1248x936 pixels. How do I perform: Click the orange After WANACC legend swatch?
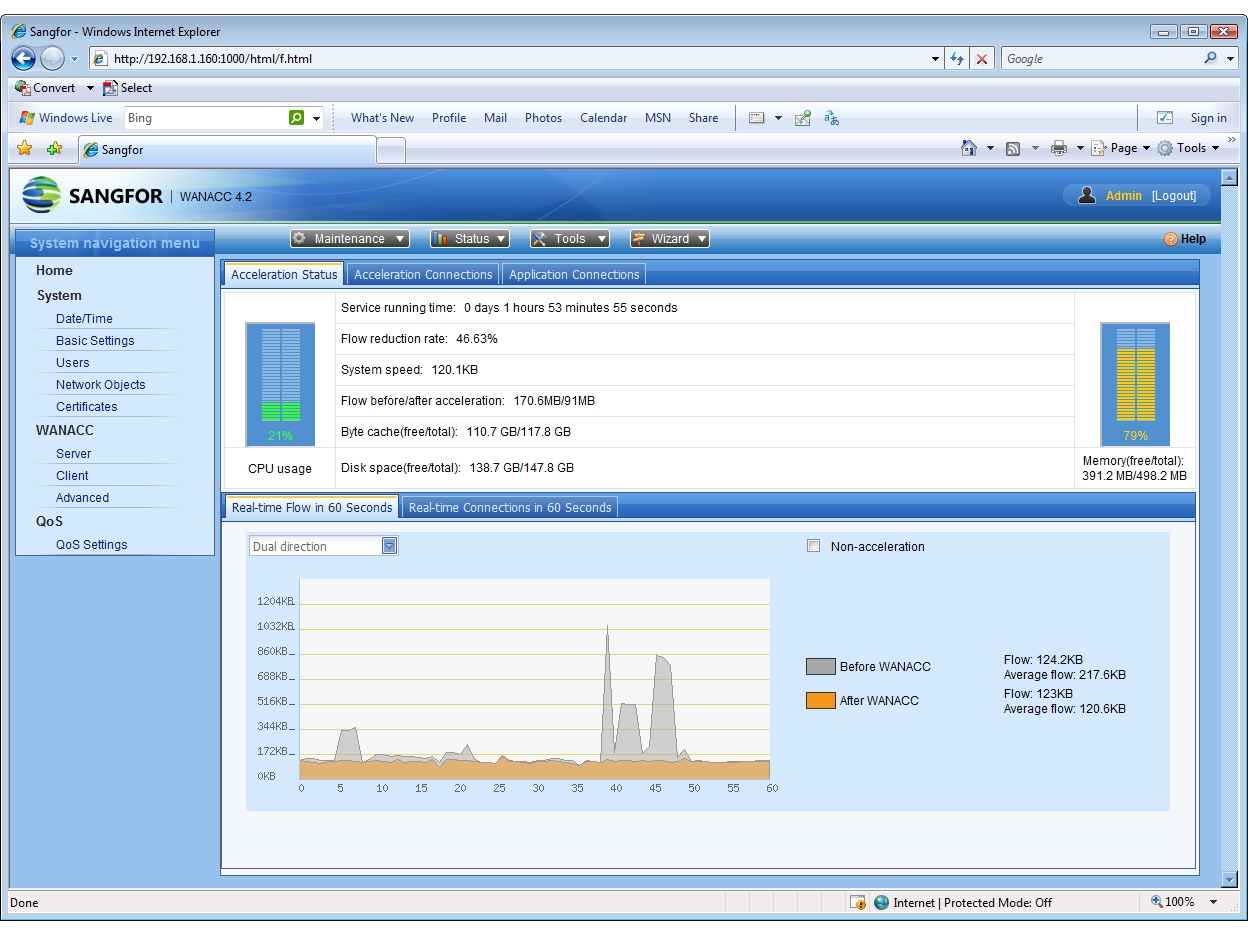click(820, 700)
